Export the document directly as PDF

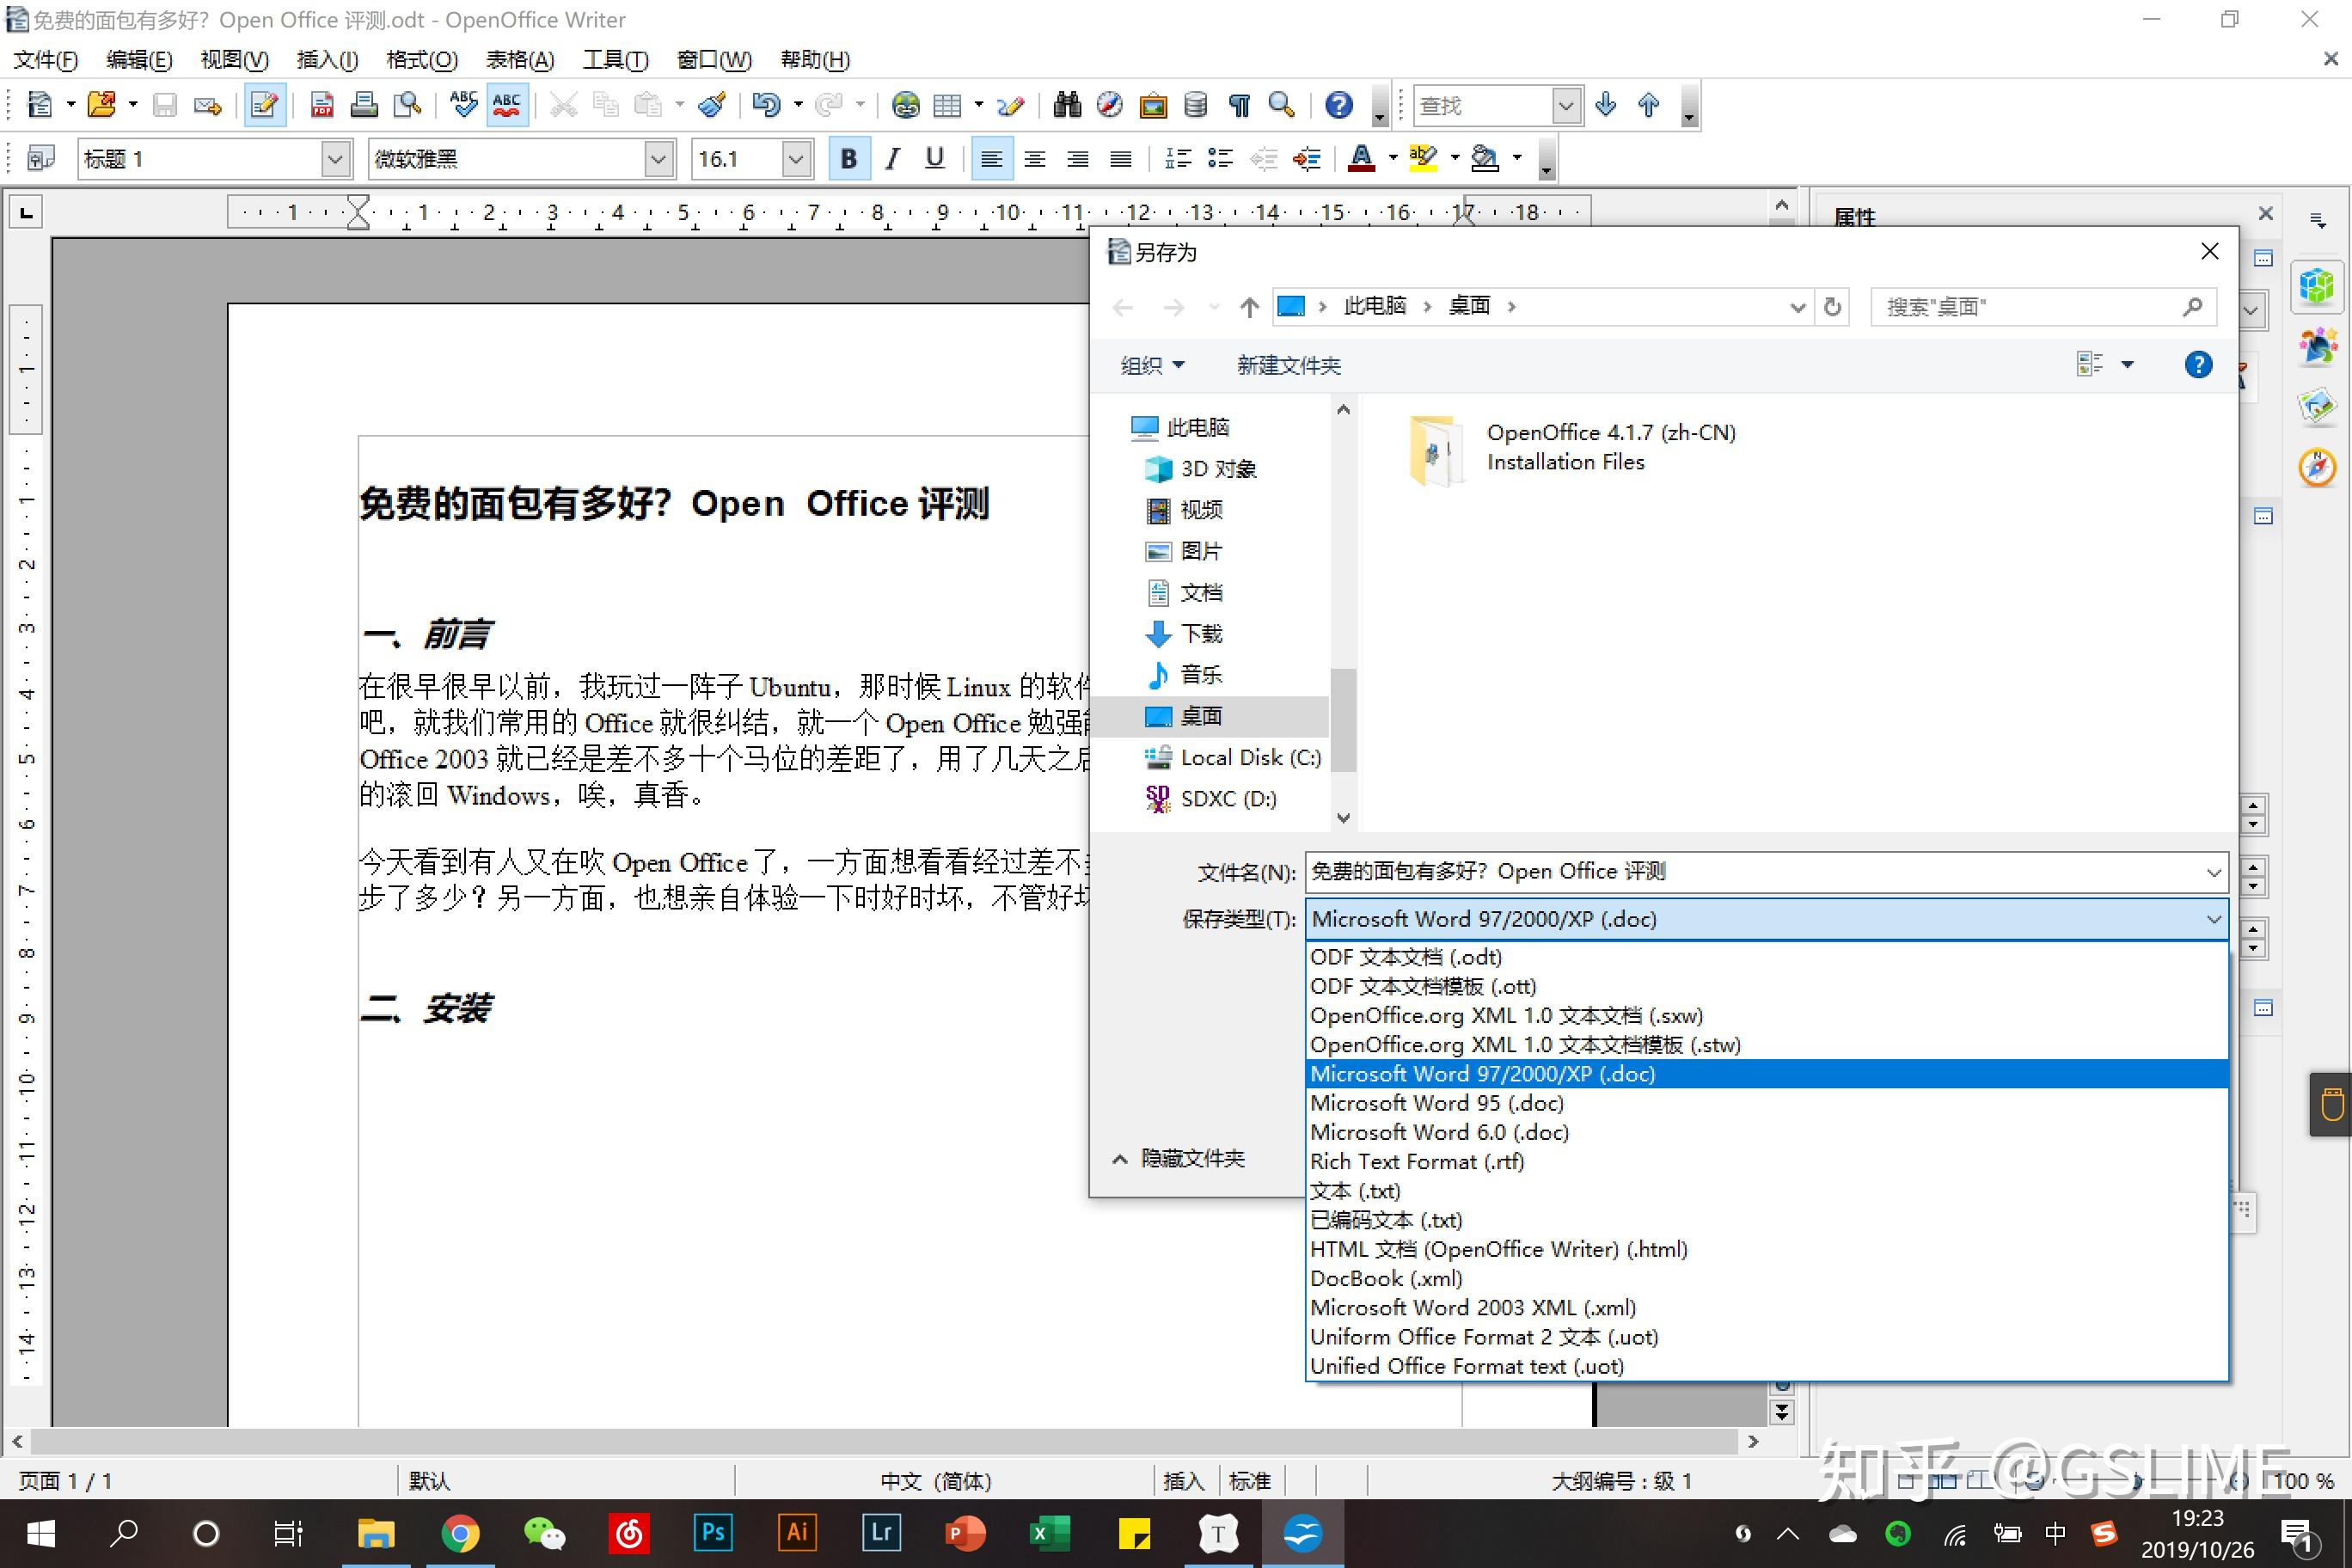point(322,104)
